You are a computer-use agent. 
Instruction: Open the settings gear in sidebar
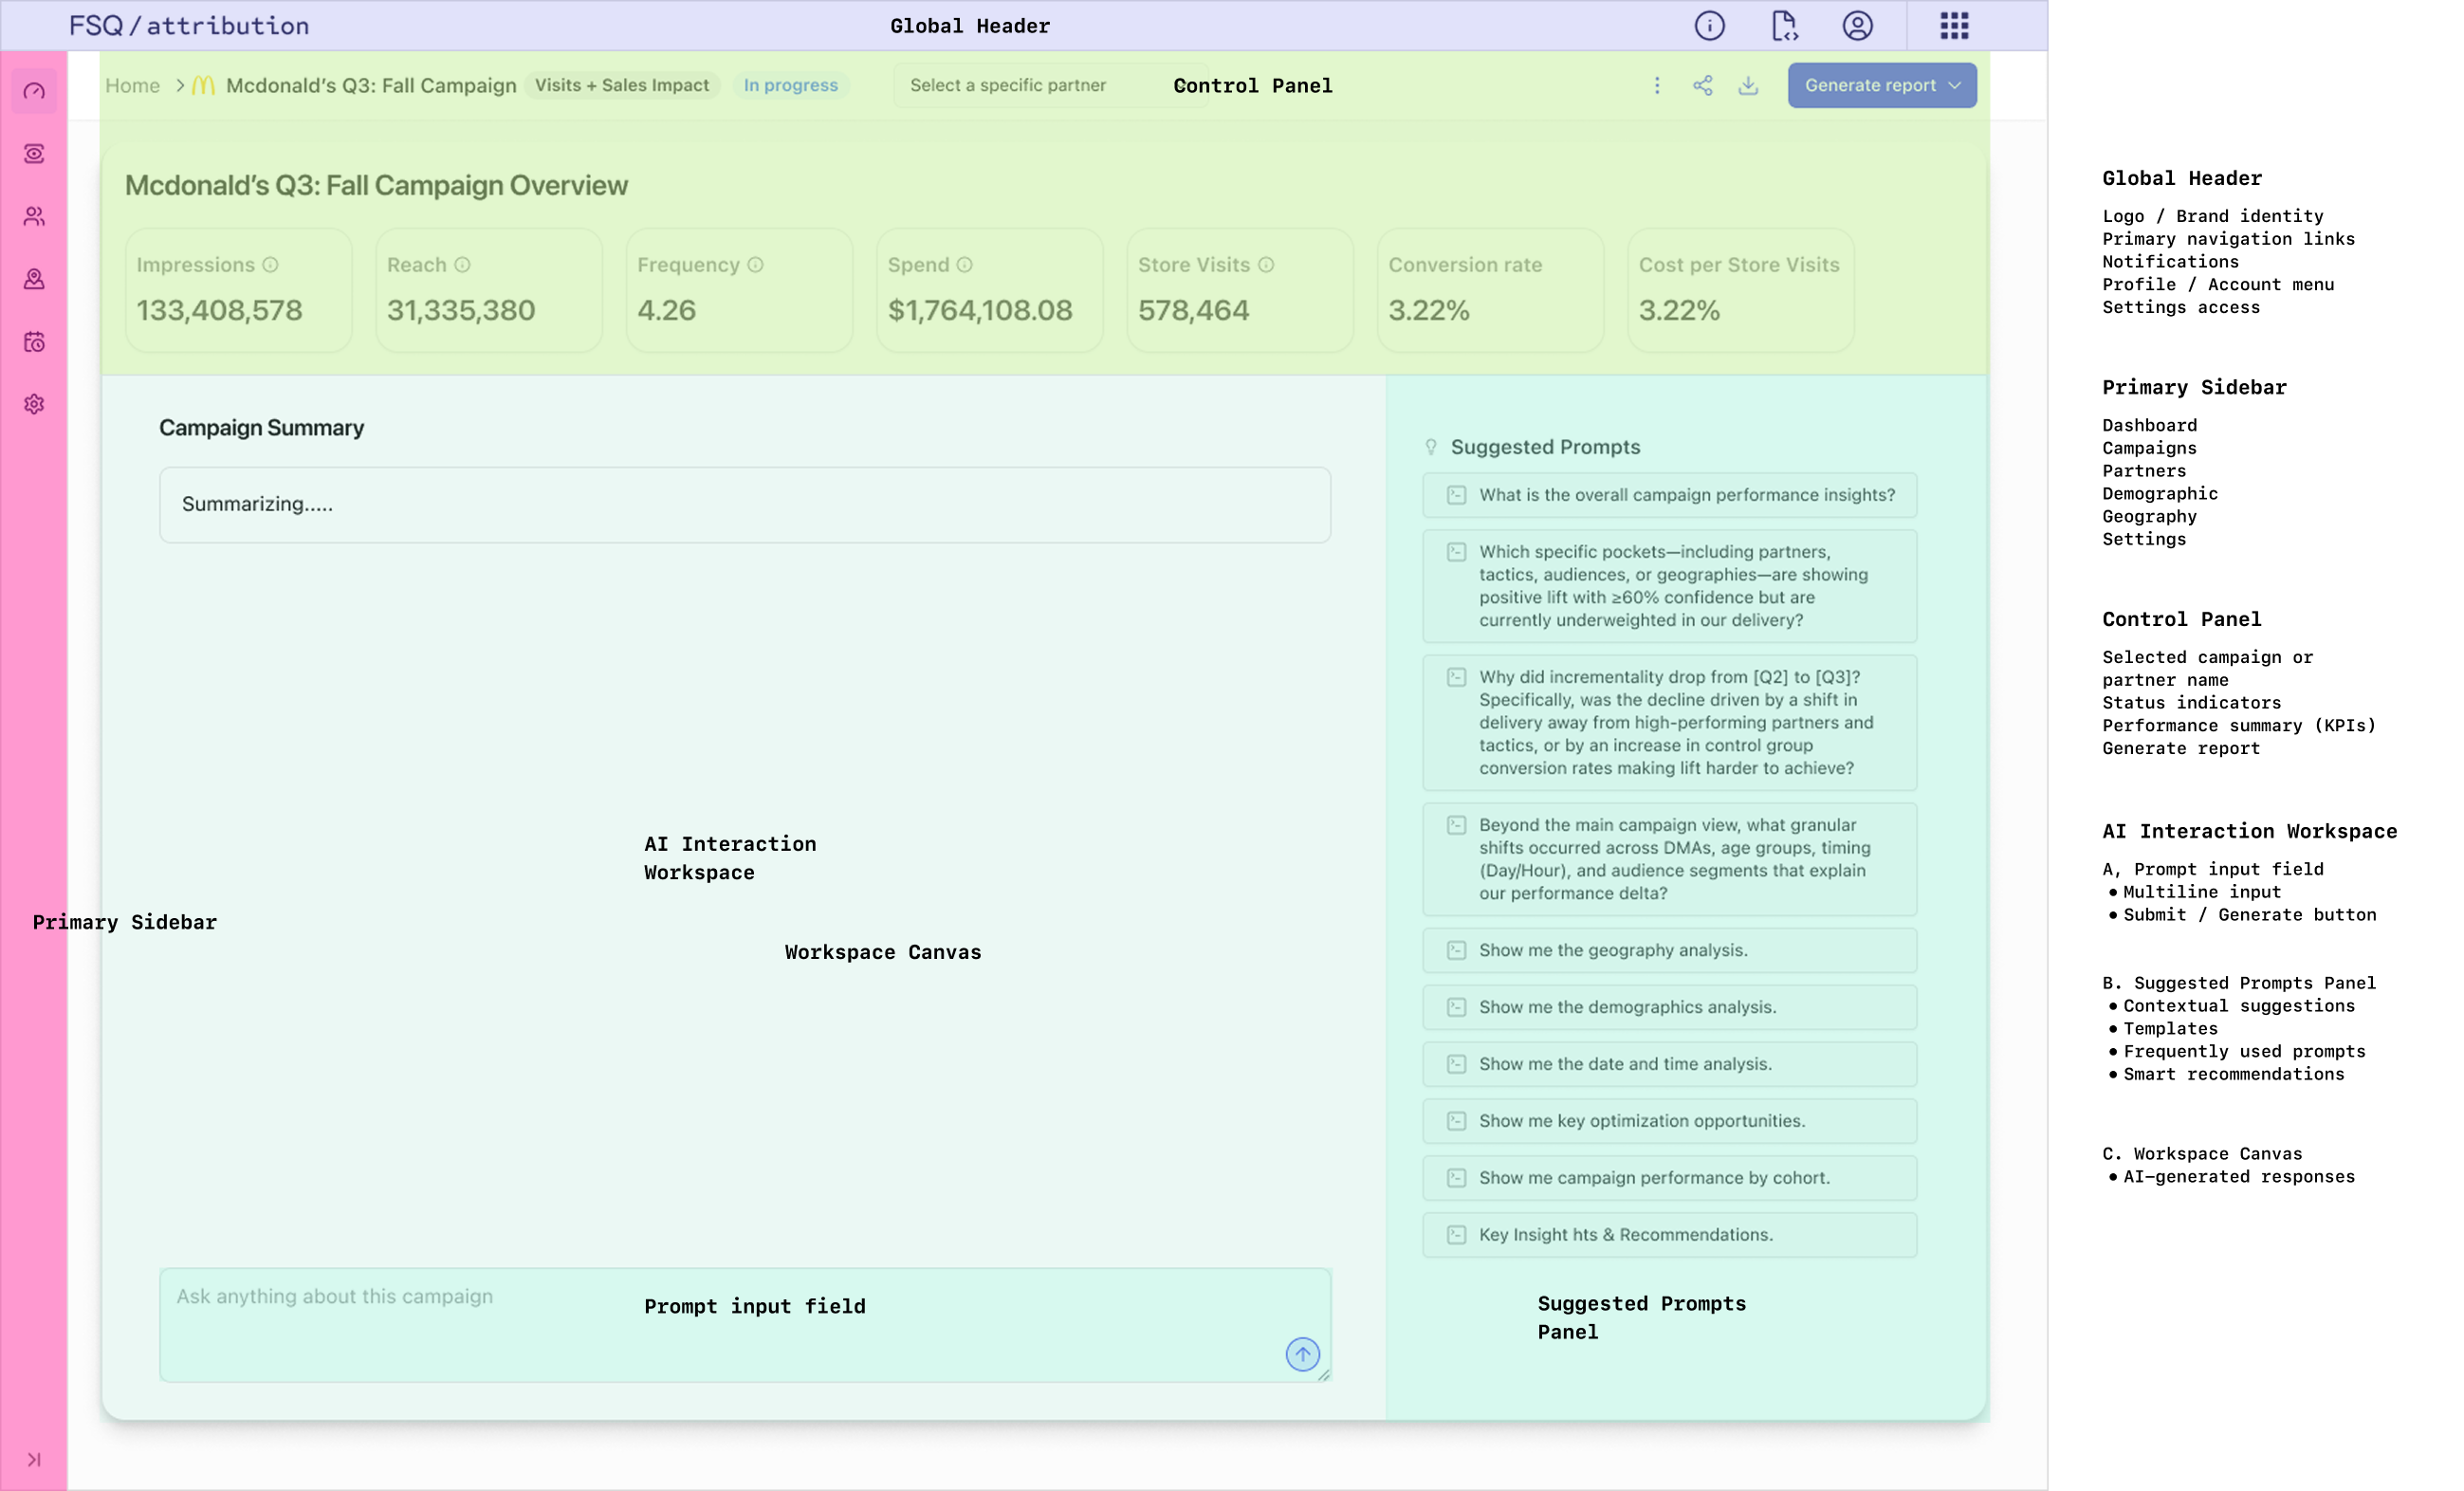pyautogui.click(x=34, y=404)
